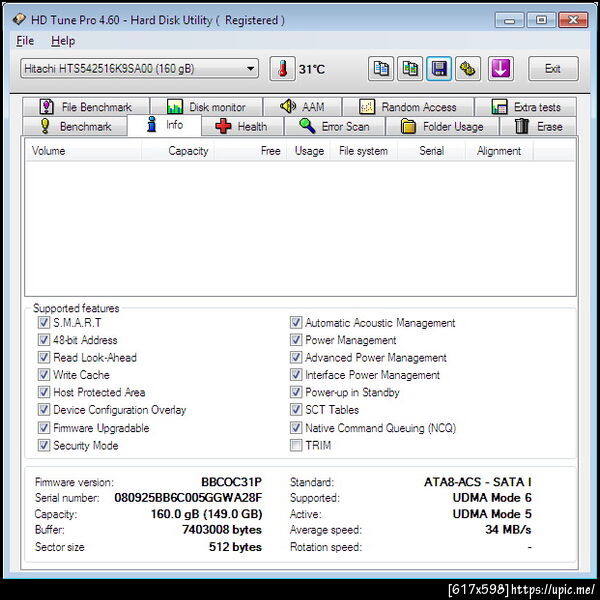This screenshot has width=600, height=600.
Task: Switch to the Error Scan tab
Action: [x=334, y=126]
